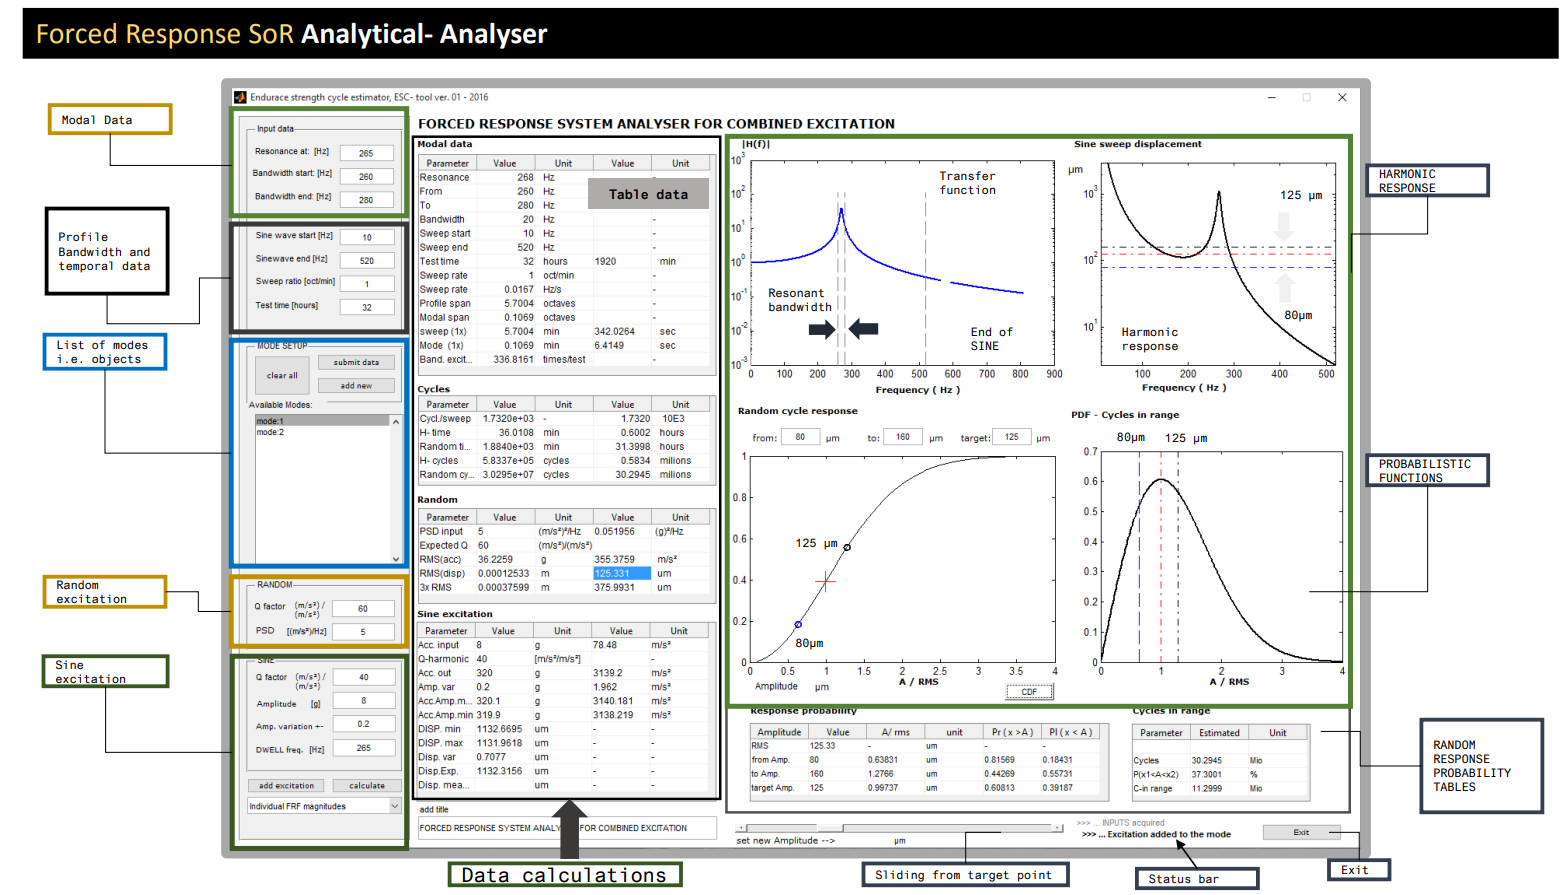Click the amplitude slider's right arrow
The height and width of the screenshot is (895, 1567).
coord(1058,828)
